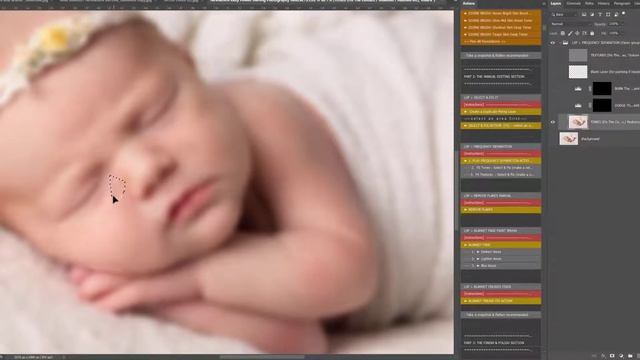The width and height of the screenshot is (640, 360).
Task: Expand the Darken Areas action
Action: (478, 252)
